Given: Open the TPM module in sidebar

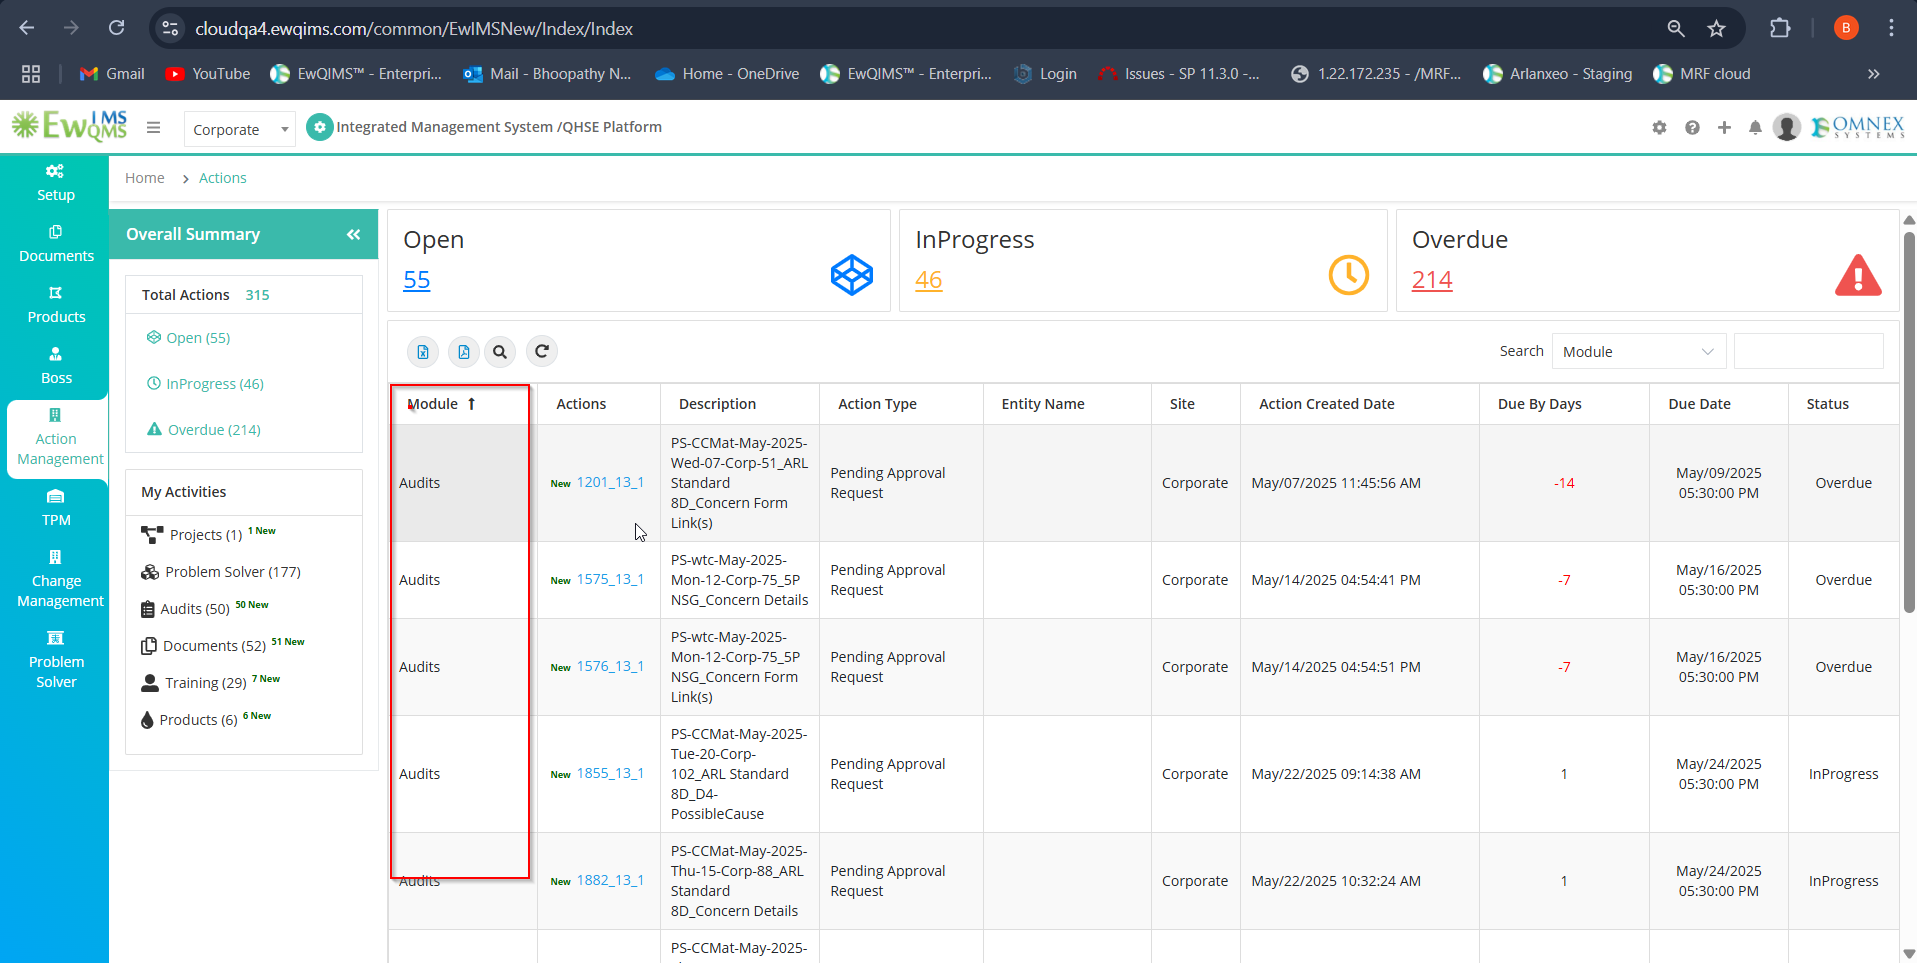Looking at the screenshot, I should point(56,508).
